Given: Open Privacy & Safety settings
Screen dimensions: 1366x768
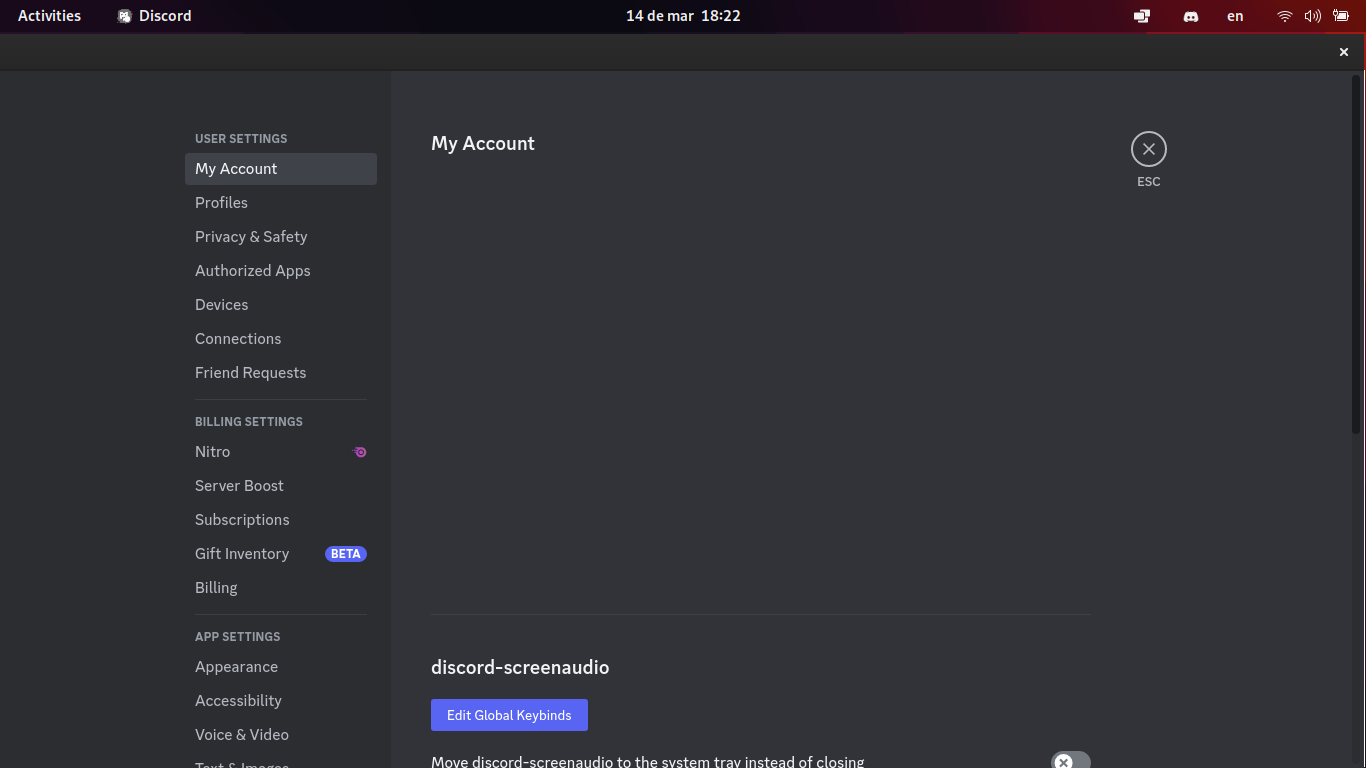Looking at the screenshot, I should coord(251,236).
